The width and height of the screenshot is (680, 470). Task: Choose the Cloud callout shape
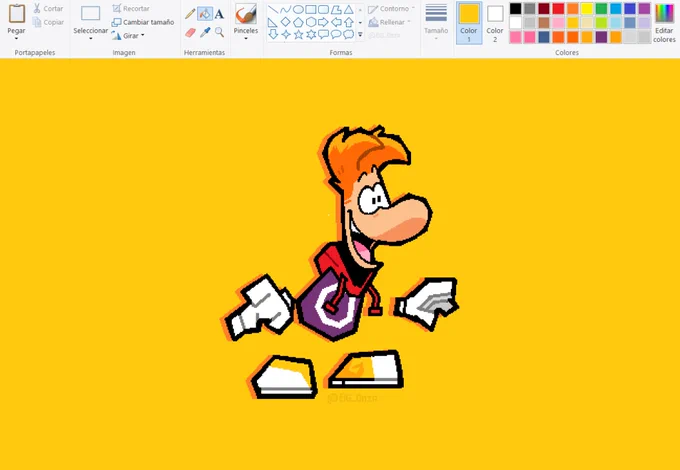[349, 35]
